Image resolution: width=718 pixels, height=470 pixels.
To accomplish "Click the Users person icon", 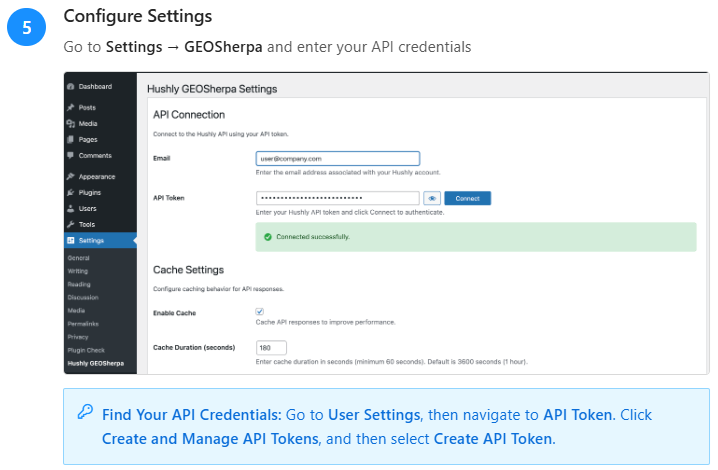I will click(70, 208).
